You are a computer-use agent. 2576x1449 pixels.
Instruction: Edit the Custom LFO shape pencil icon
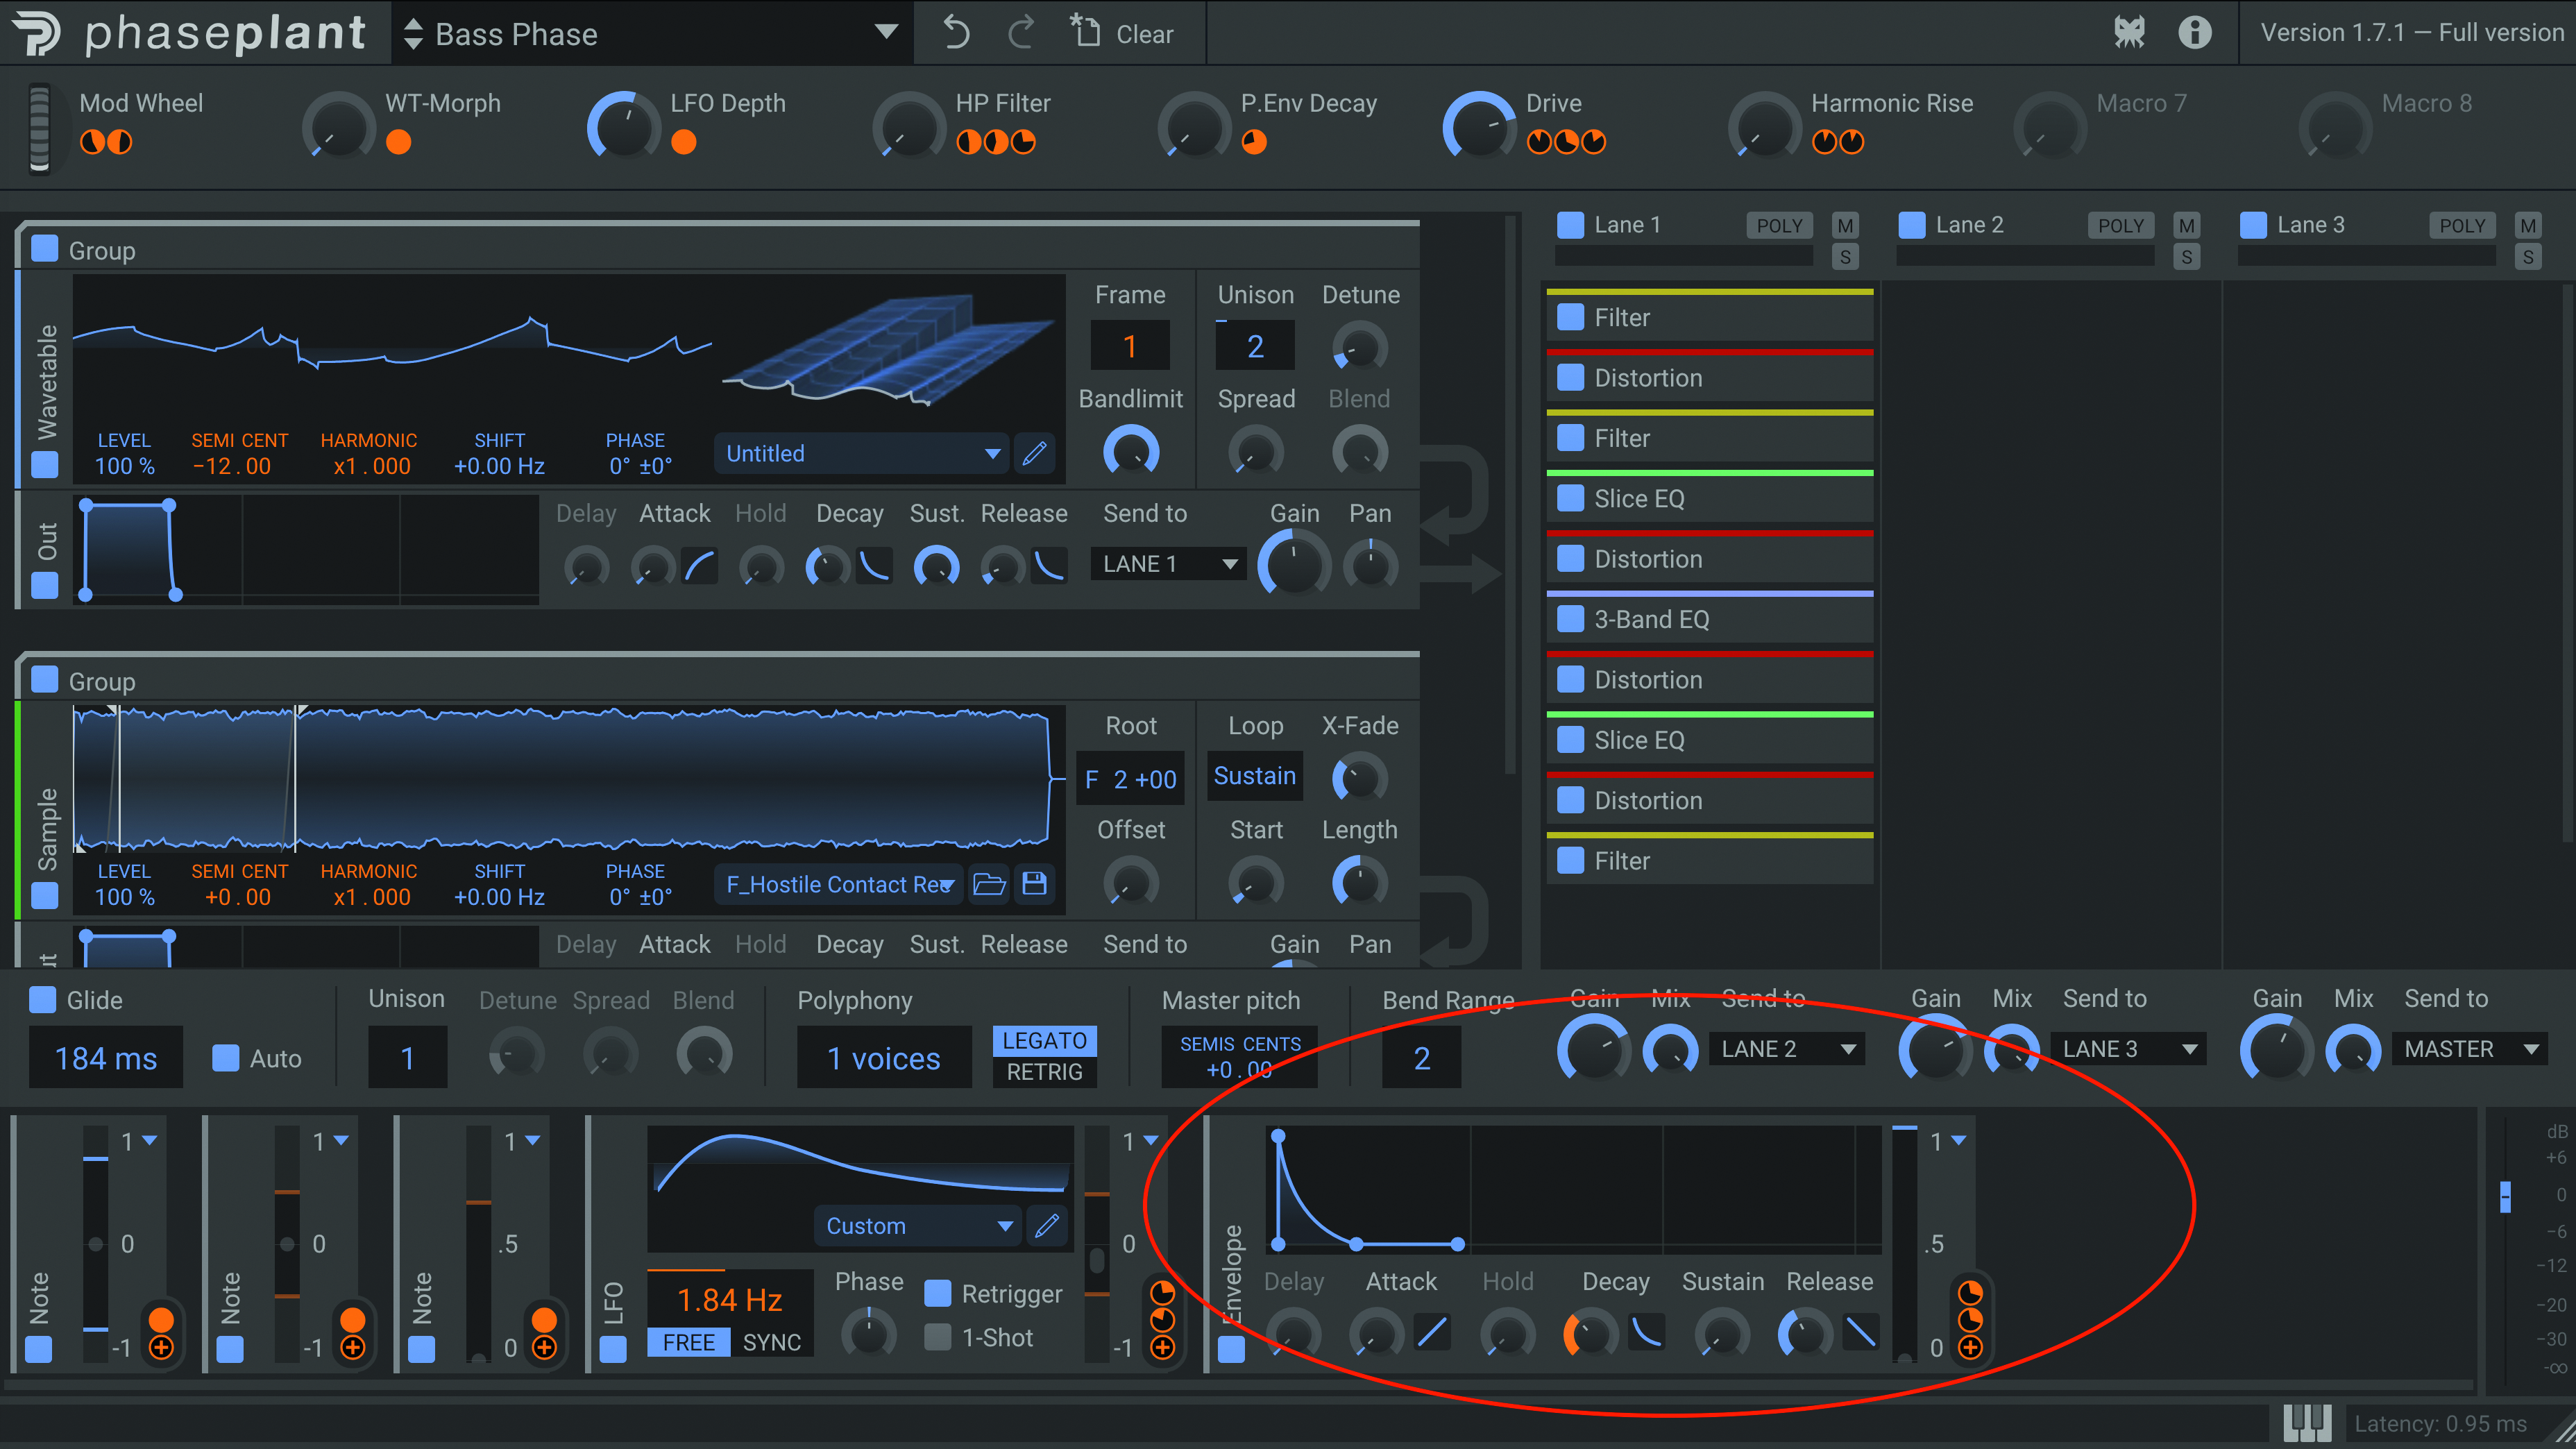[1047, 1225]
